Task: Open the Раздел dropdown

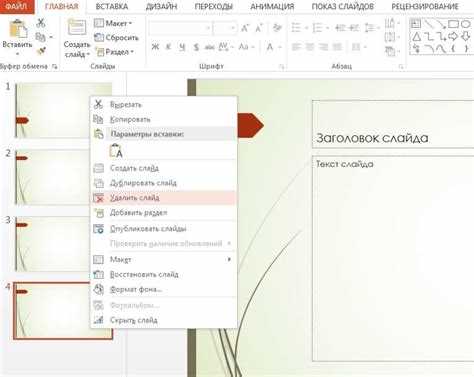Action: [114, 52]
